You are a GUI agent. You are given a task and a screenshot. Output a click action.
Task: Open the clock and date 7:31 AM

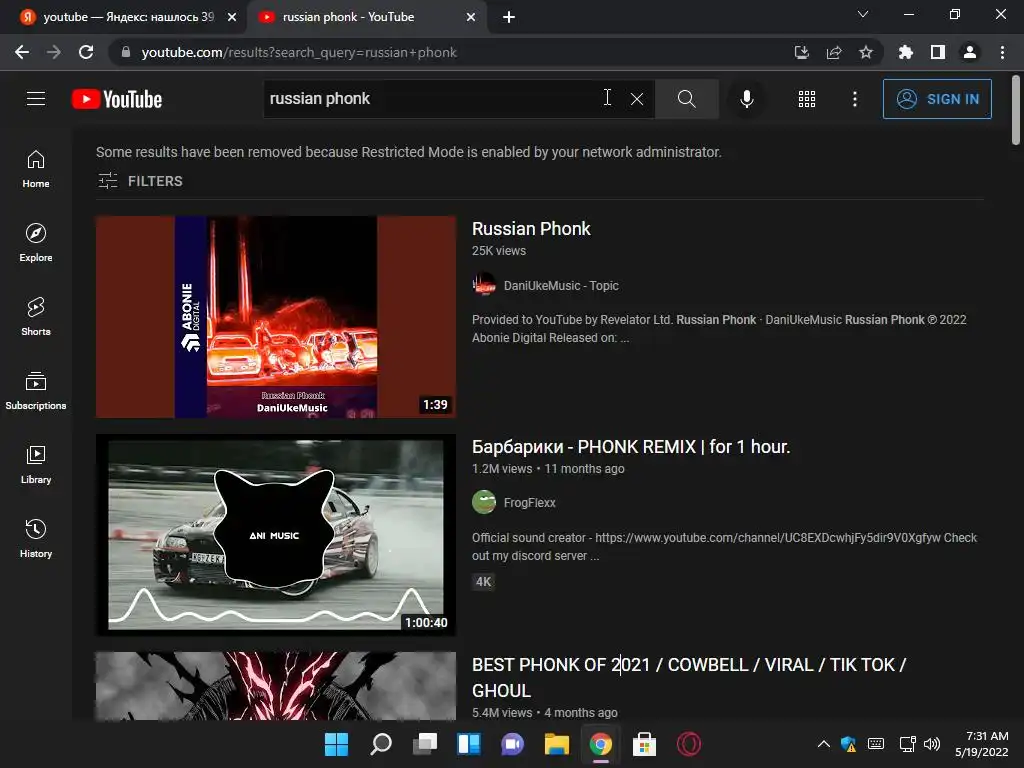click(982, 744)
